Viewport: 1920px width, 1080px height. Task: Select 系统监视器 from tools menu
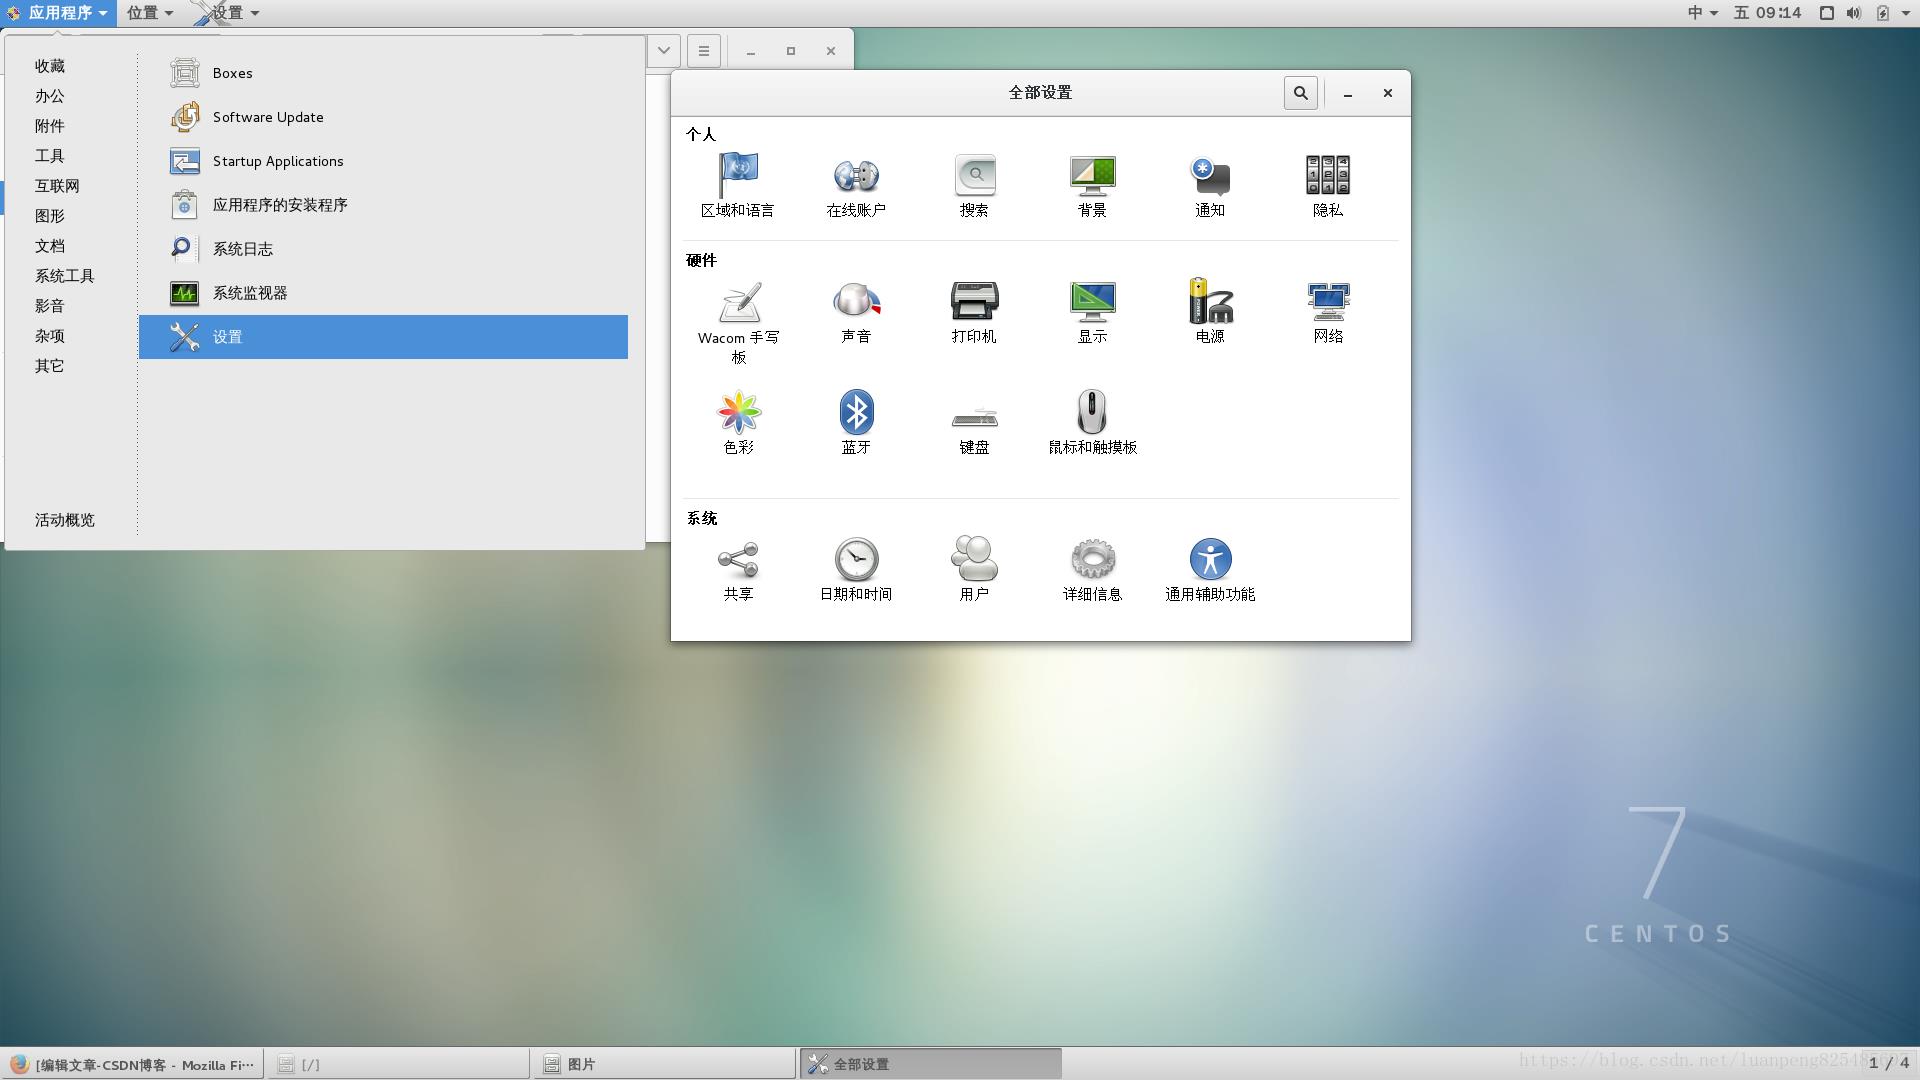pos(253,291)
